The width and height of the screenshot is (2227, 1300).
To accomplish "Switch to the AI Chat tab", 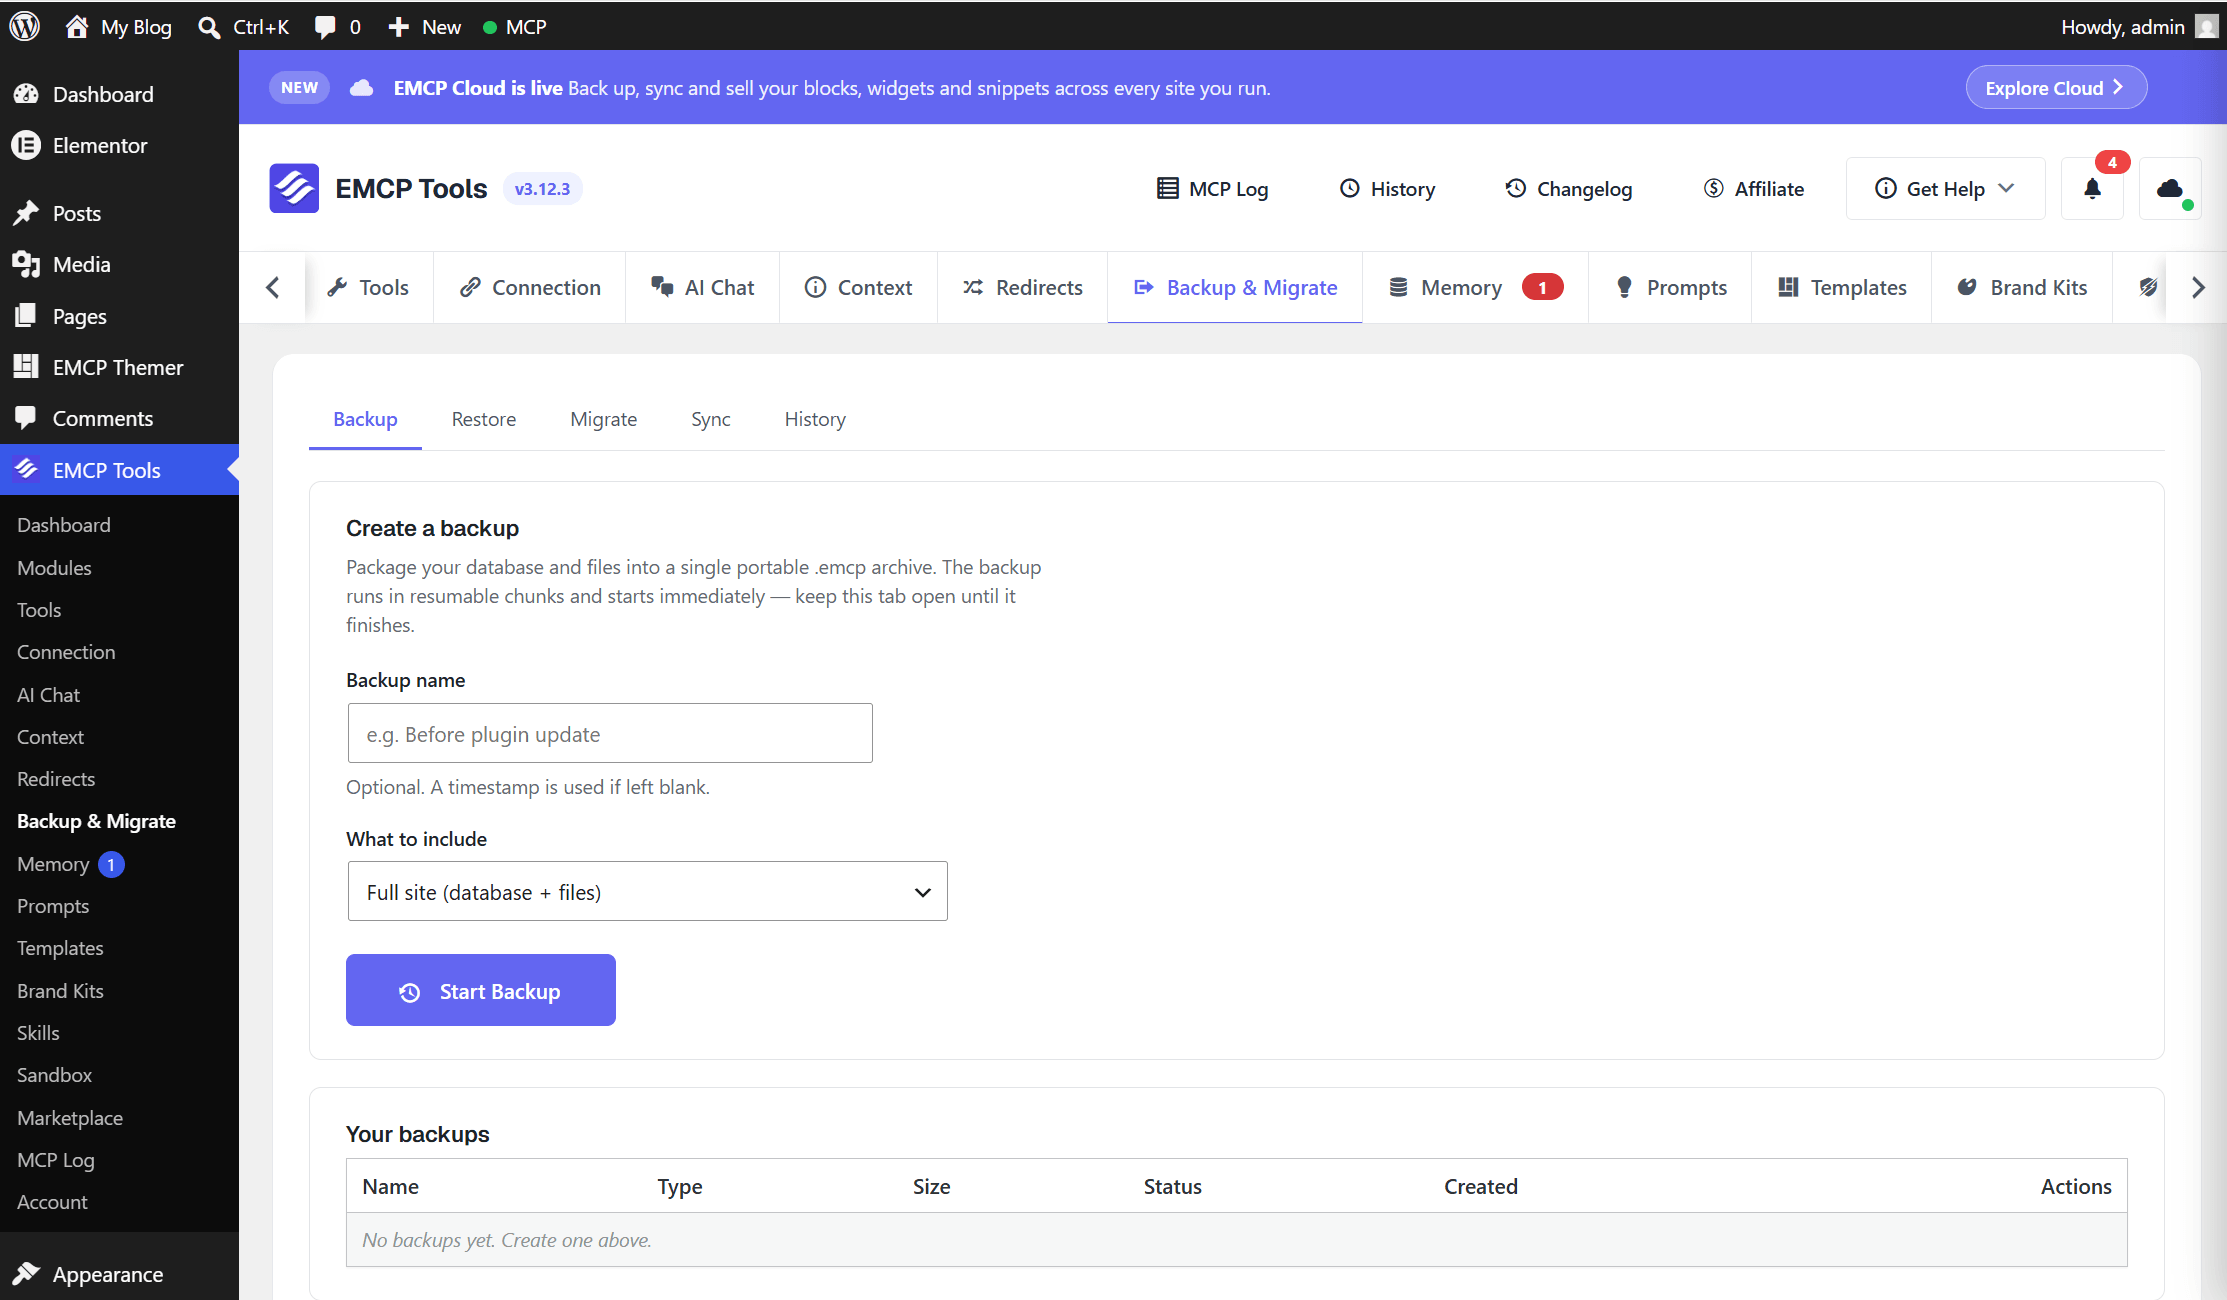I will [702, 287].
